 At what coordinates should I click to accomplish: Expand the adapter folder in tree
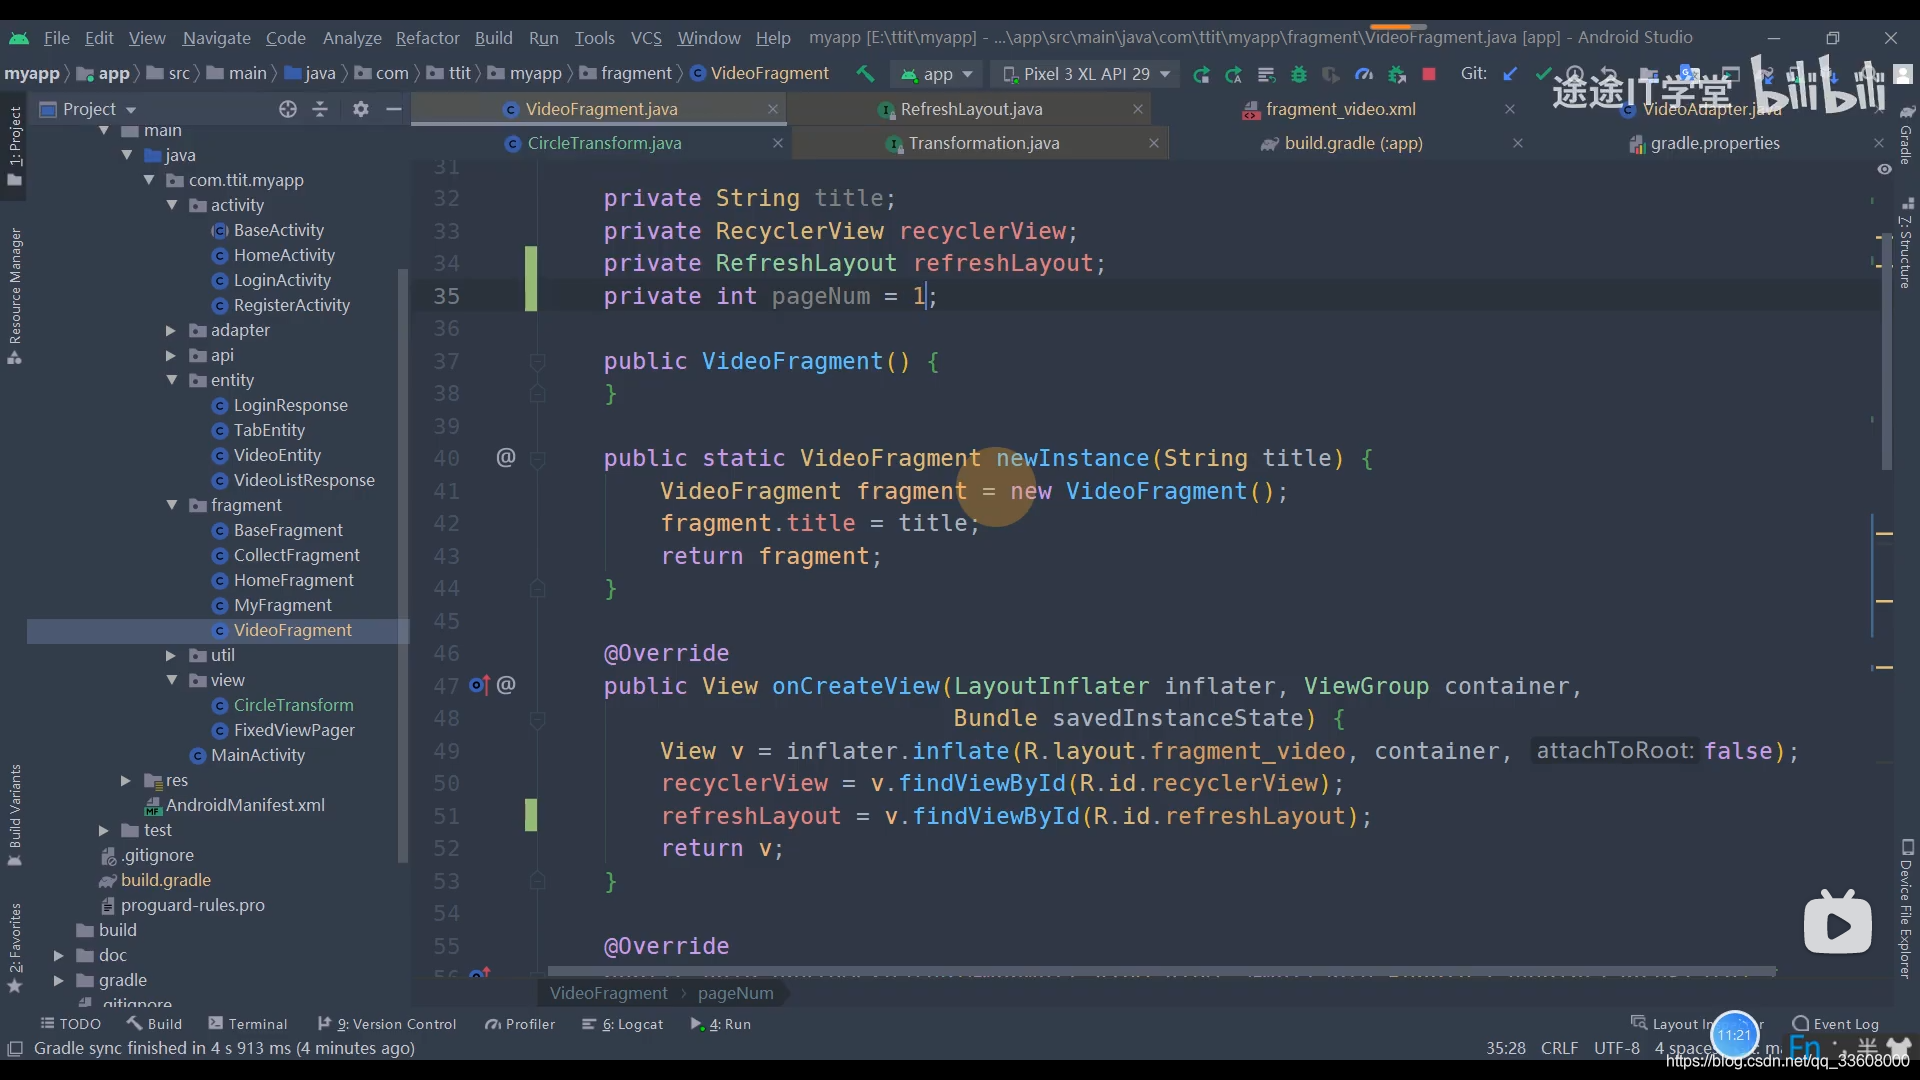click(170, 330)
